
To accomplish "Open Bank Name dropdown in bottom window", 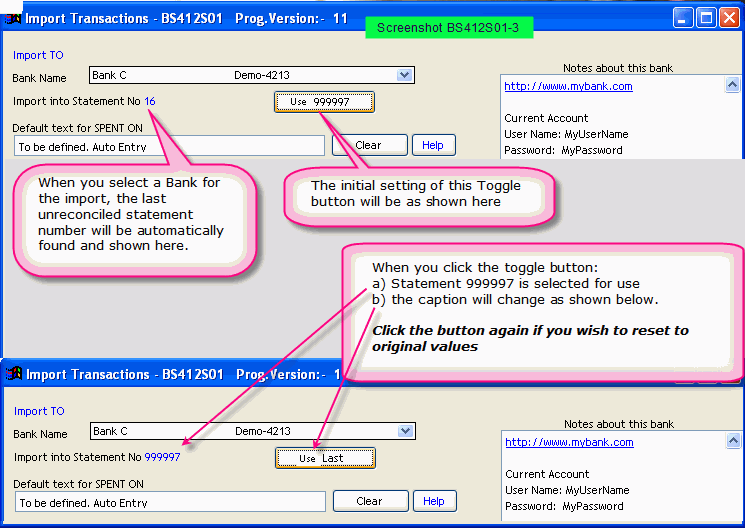I will [405, 431].
